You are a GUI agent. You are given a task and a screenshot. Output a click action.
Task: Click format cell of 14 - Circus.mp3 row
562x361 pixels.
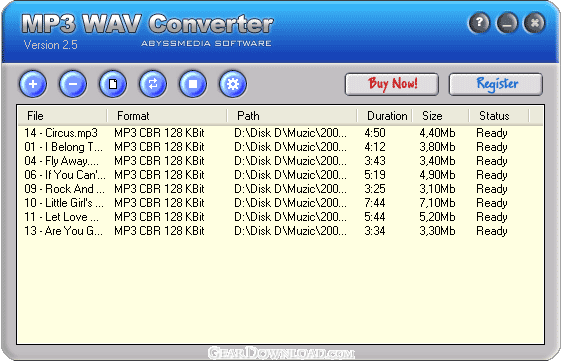159,133
